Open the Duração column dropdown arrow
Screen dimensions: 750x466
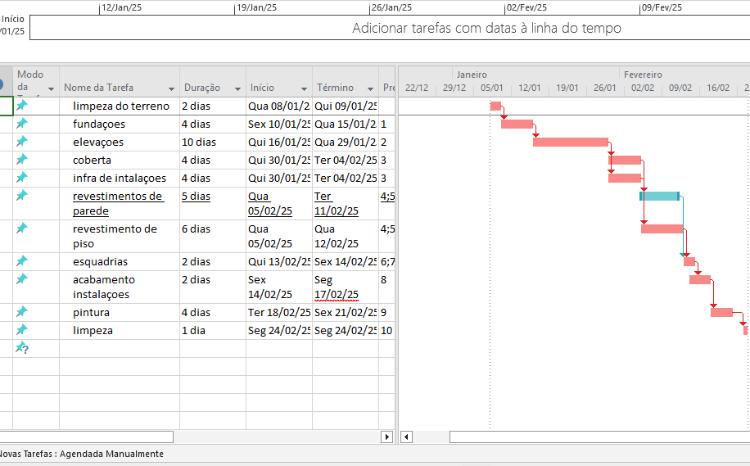point(237,88)
